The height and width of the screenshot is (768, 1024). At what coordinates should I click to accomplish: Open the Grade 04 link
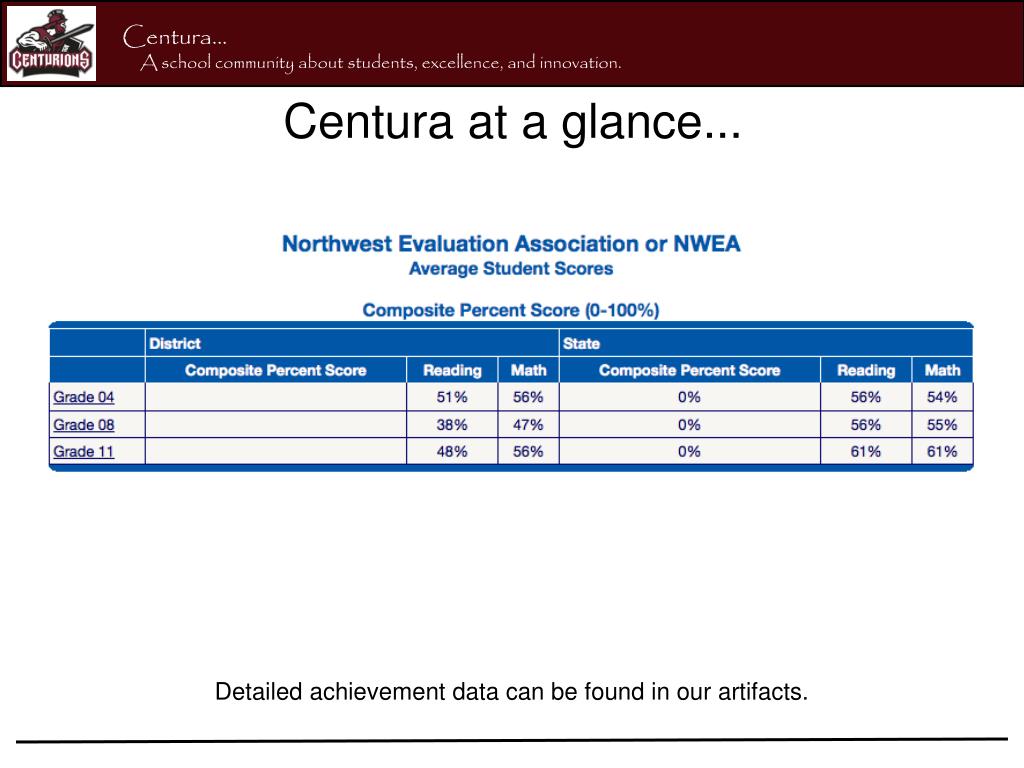pos(84,397)
